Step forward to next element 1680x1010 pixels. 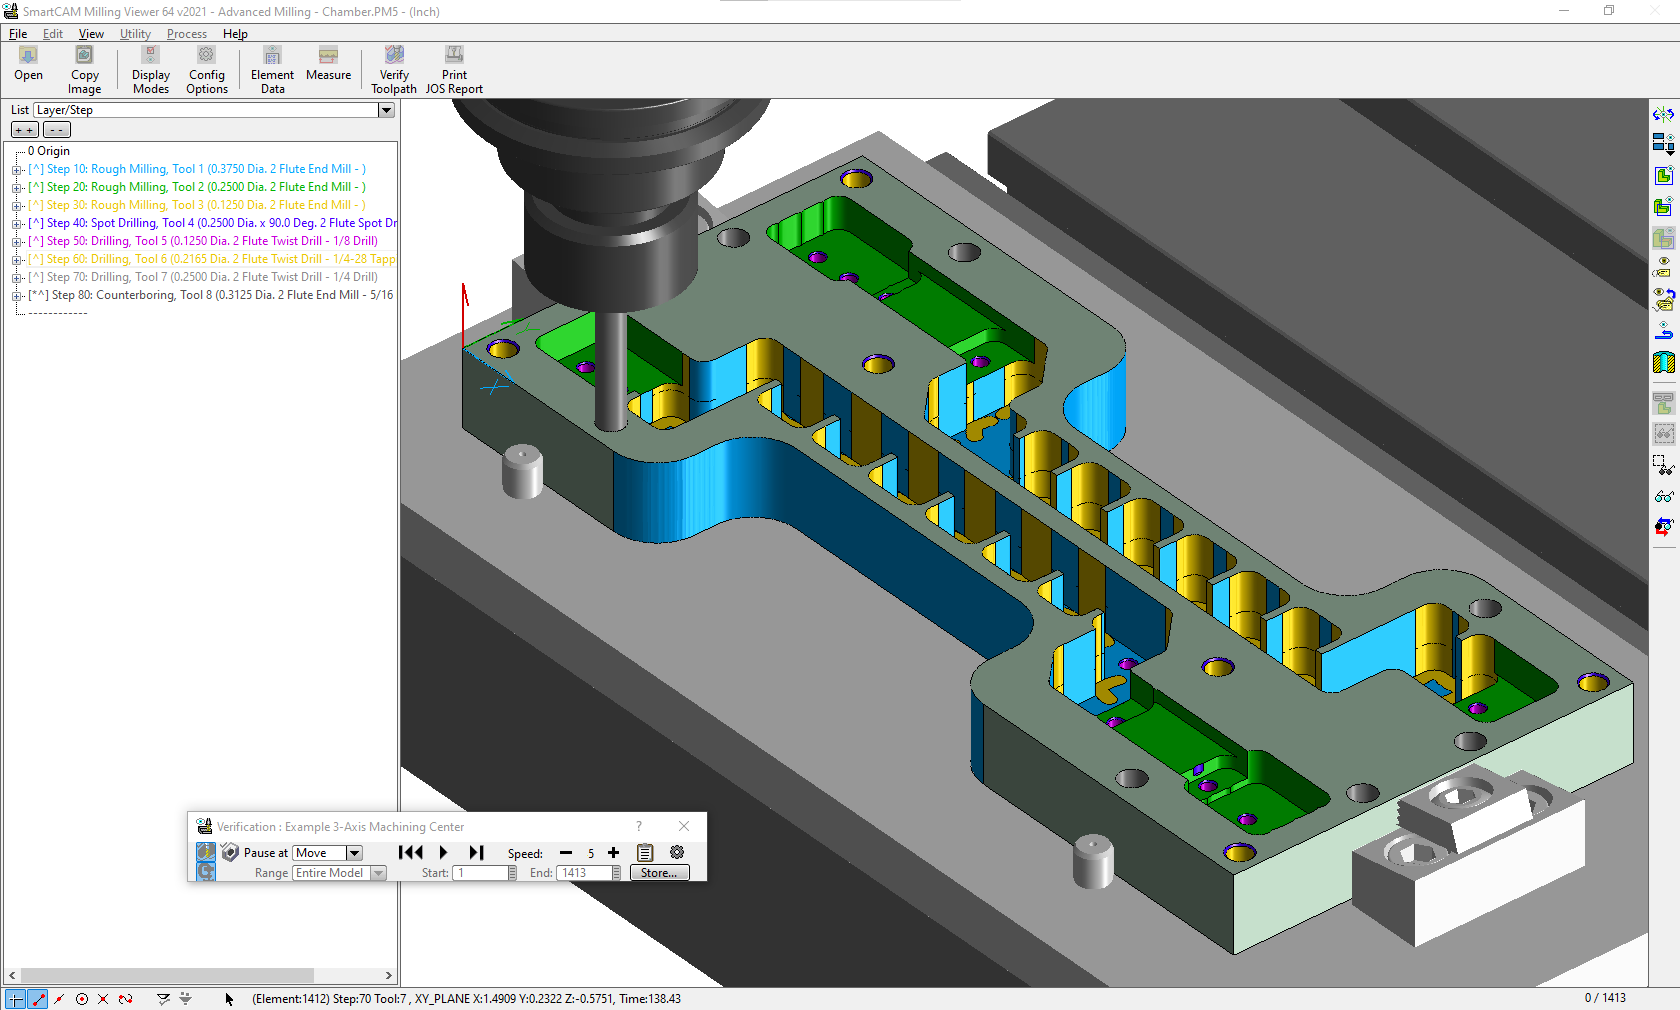[x=476, y=853]
